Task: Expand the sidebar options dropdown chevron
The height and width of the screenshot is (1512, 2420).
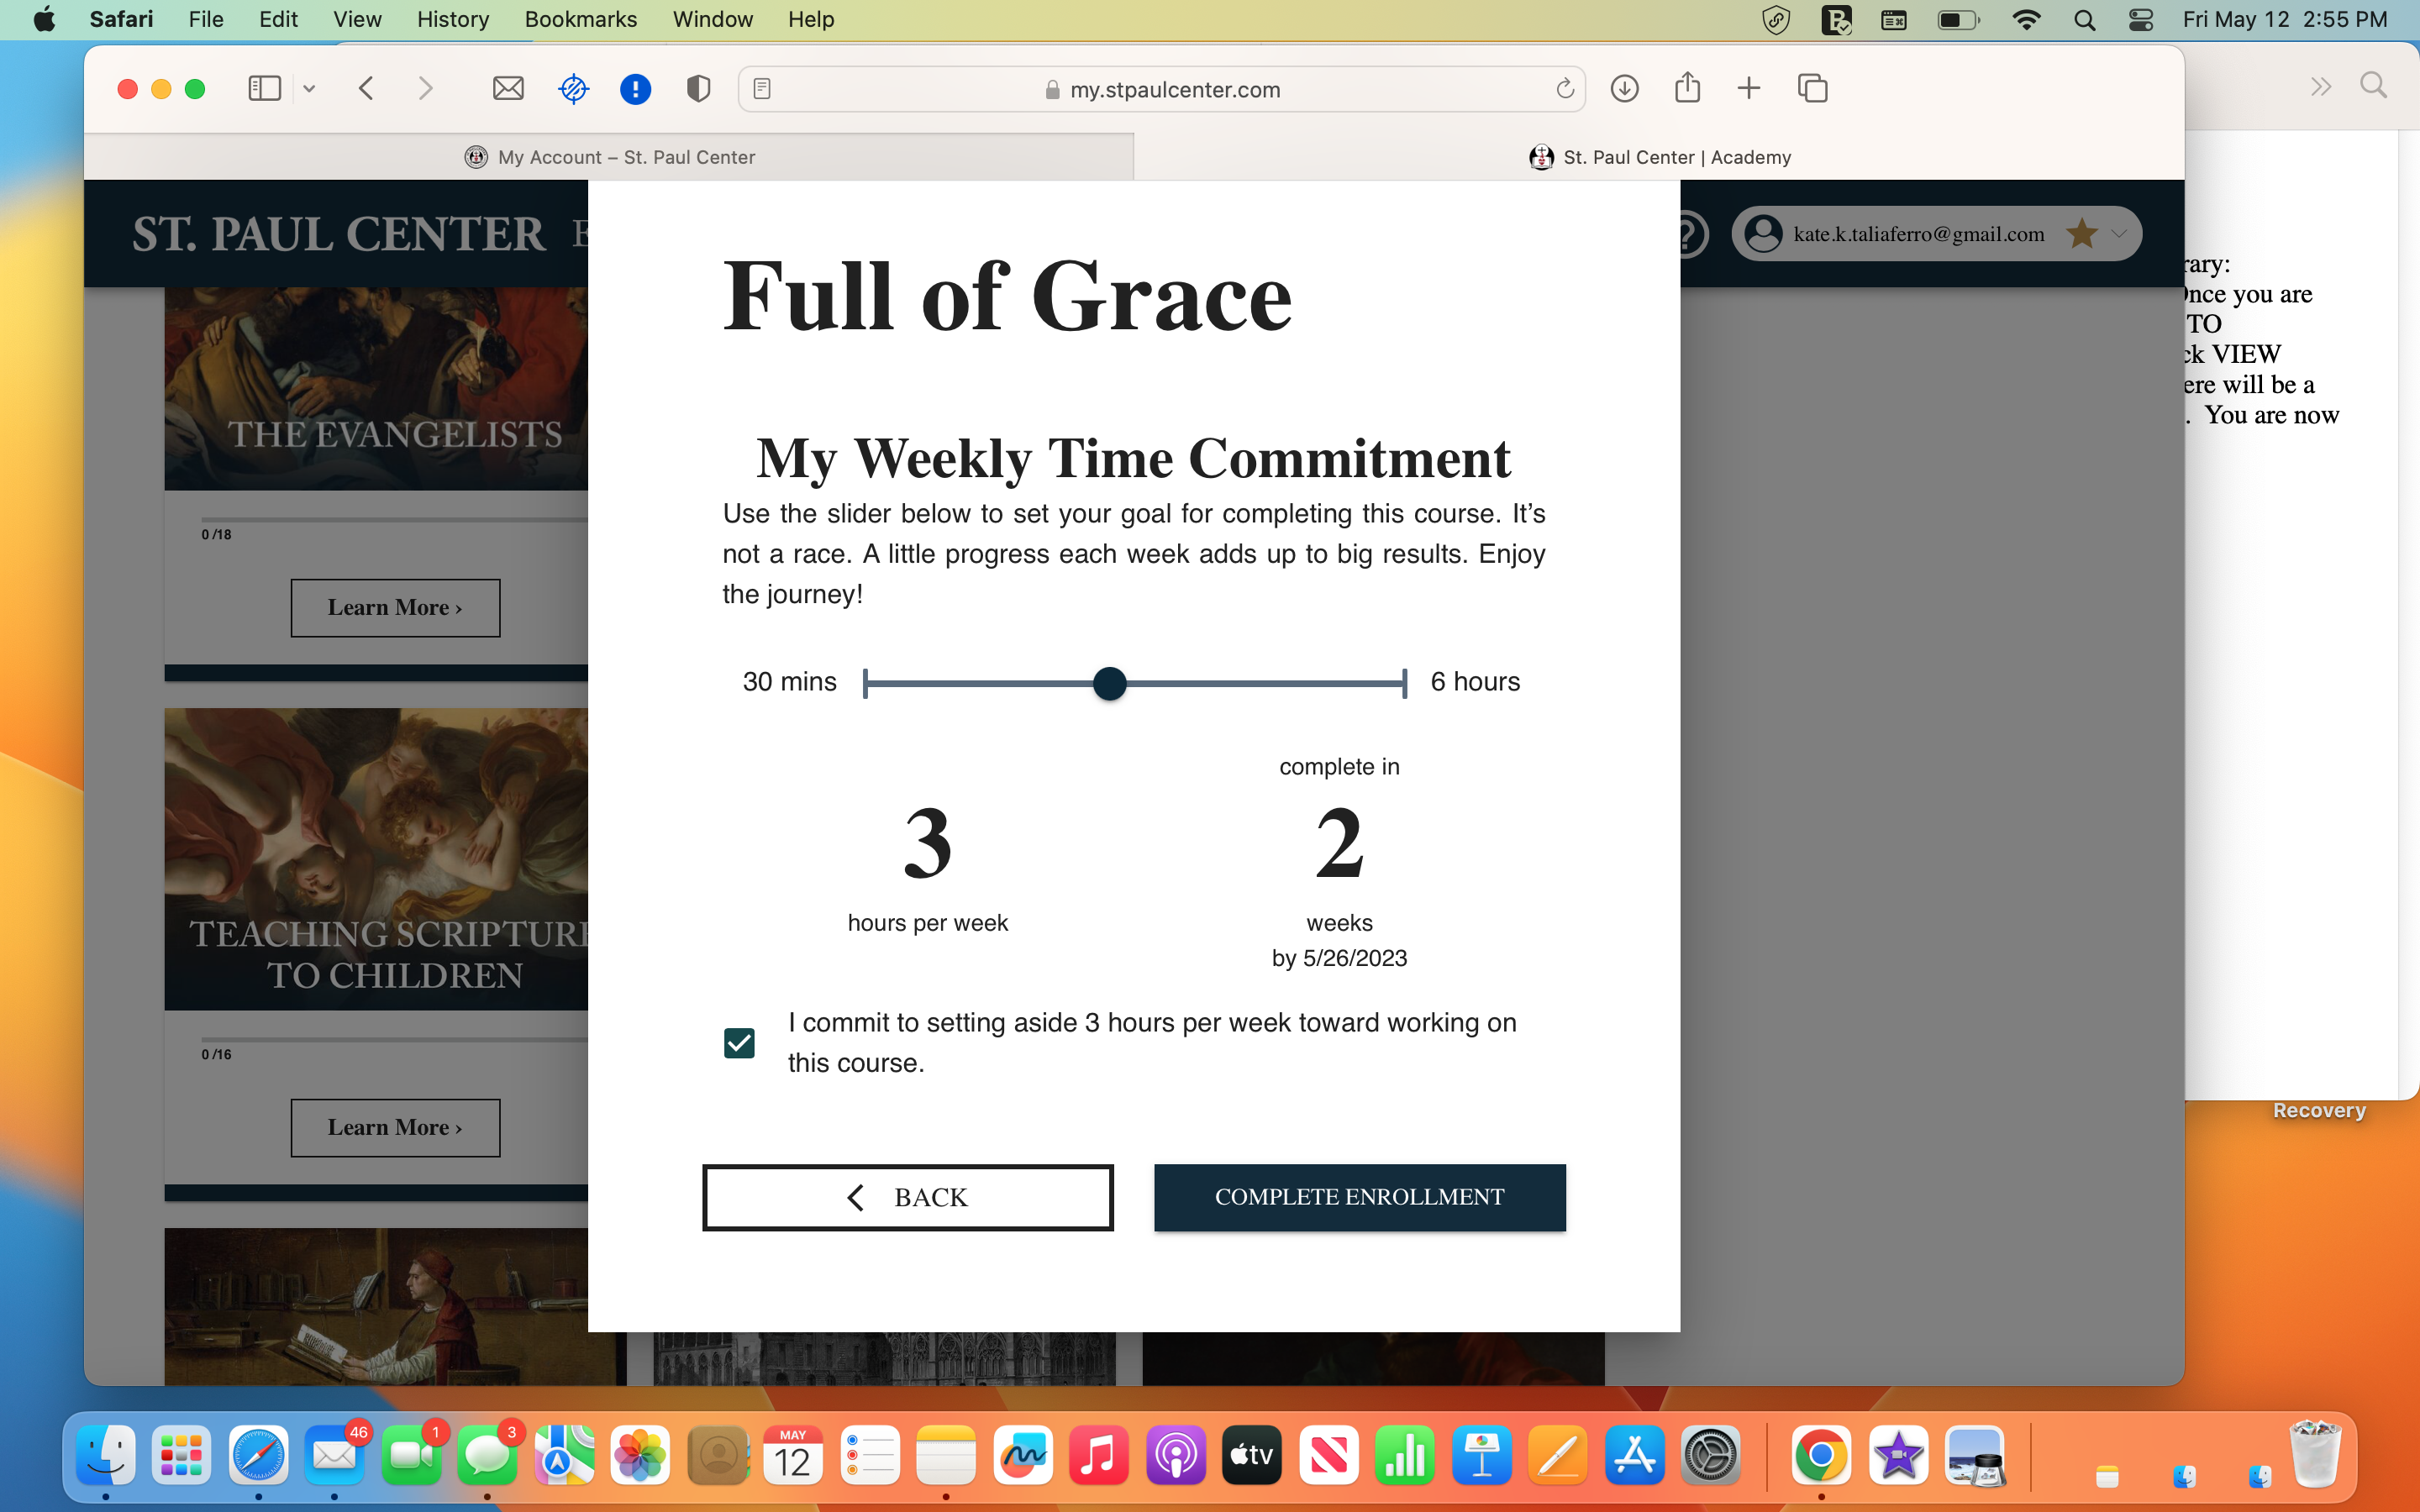Action: [x=309, y=89]
